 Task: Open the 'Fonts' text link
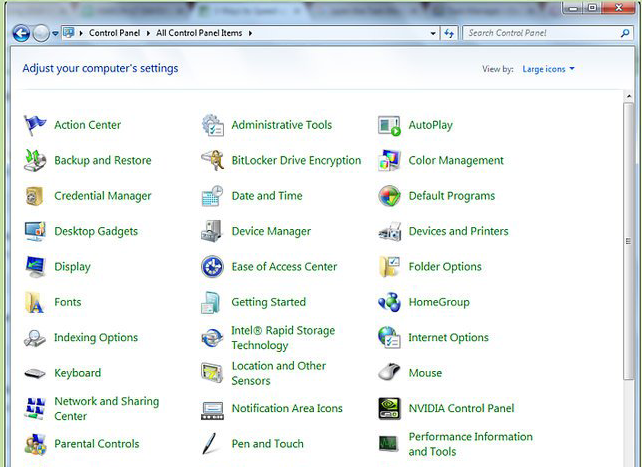[x=68, y=302]
